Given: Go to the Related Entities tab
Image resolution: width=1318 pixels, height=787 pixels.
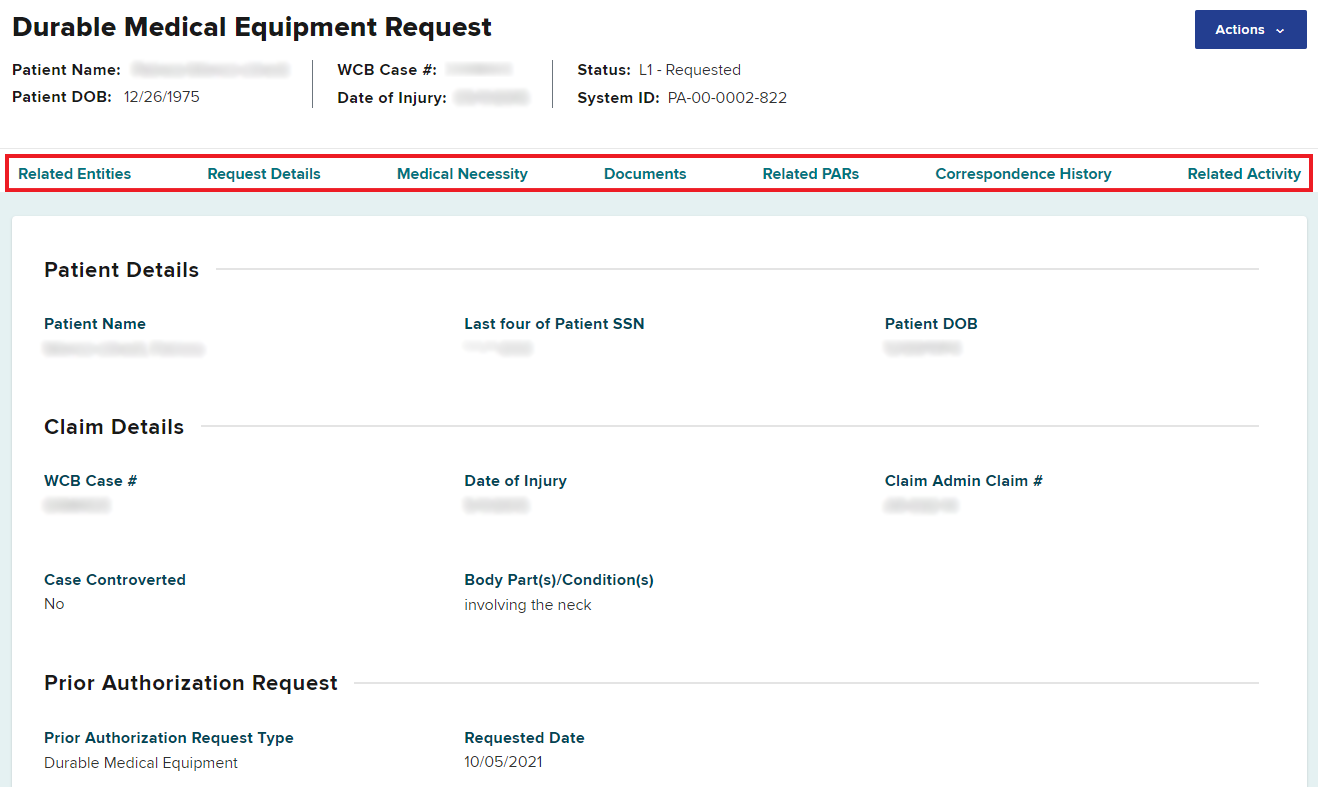Looking at the screenshot, I should pos(75,174).
